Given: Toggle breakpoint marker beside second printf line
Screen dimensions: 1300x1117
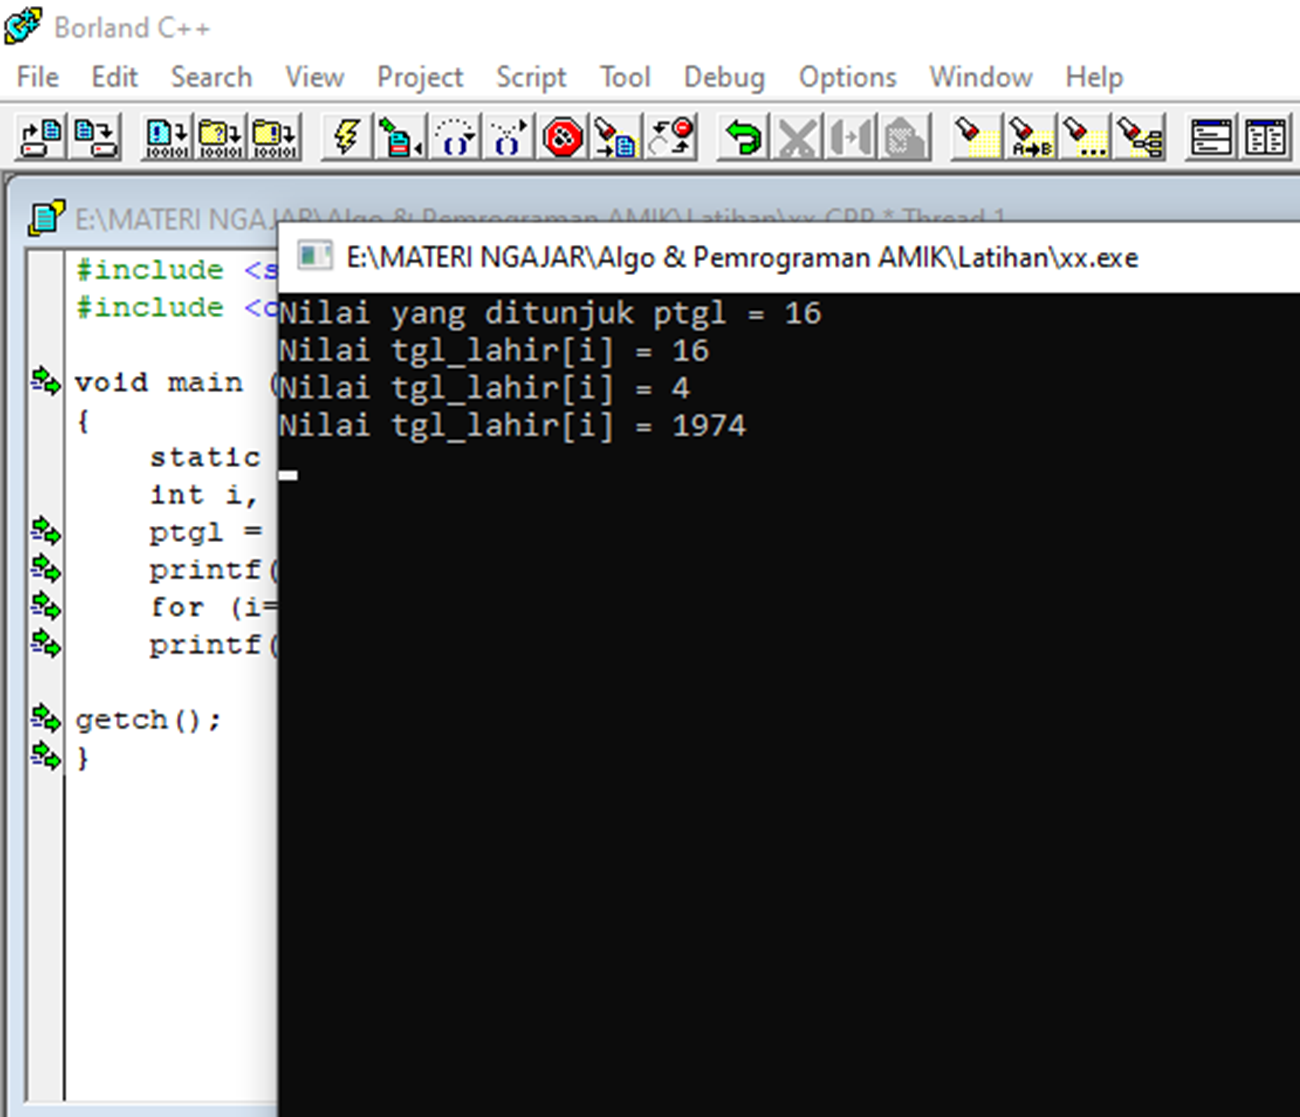Looking at the screenshot, I should (x=46, y=643).
